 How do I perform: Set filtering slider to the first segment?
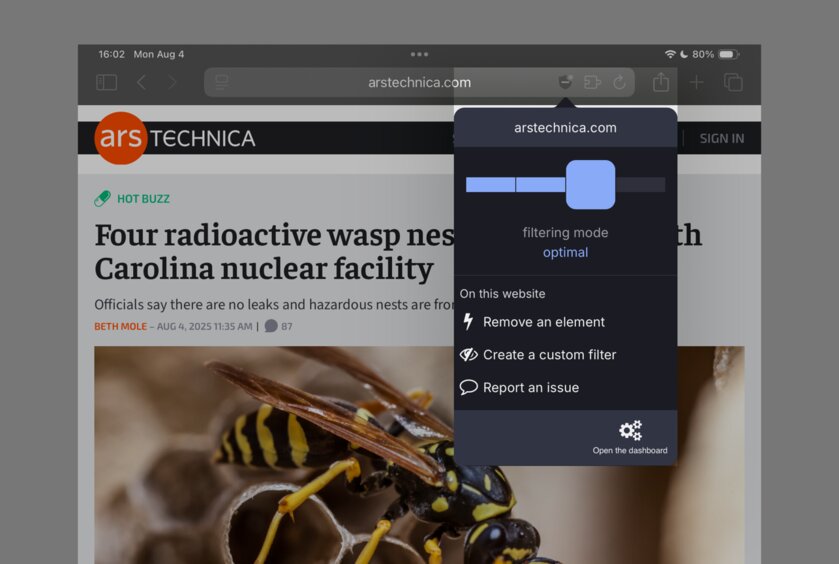[x=490, y=185]
